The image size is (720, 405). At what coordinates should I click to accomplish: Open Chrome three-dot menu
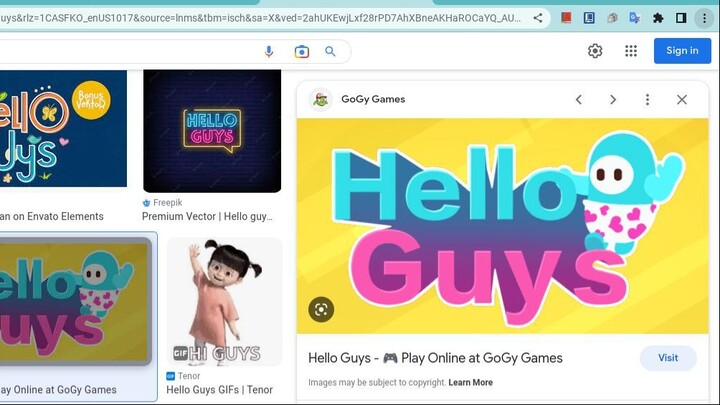click(x=704, y=18)
